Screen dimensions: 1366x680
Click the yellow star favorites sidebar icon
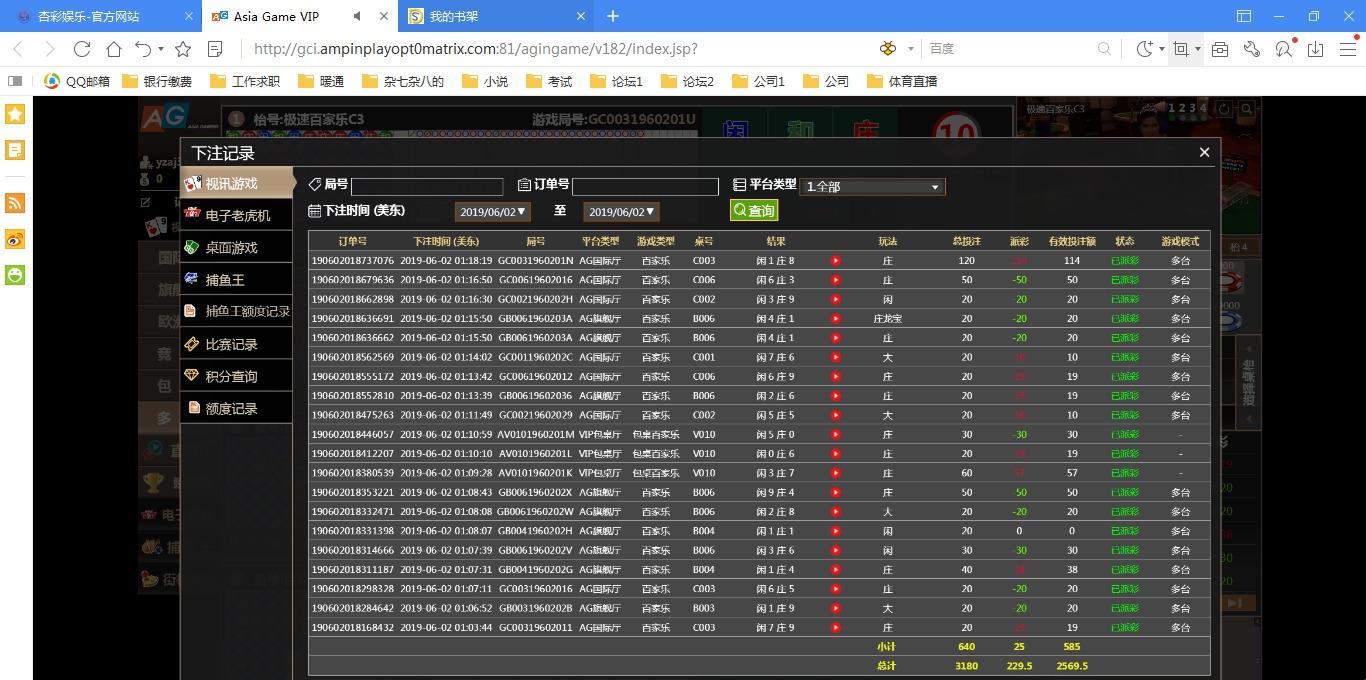pyautogui.click(x=15, y=114)
